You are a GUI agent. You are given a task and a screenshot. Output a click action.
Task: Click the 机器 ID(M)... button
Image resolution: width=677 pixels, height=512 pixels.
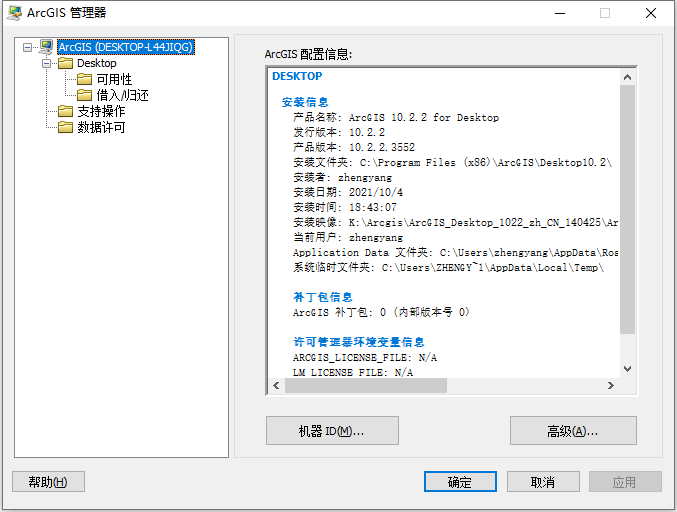click(x=332, y=430)
